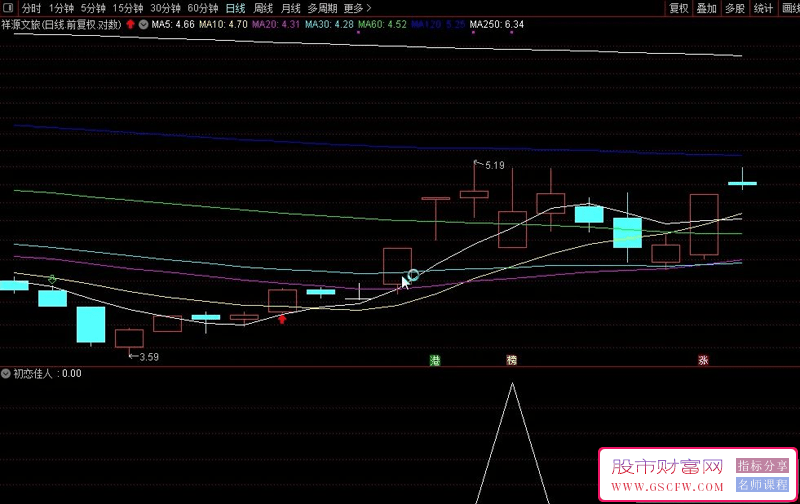
Task: Open the 复权 adjustment button
Action: pyautogui.click(x=679, y=8)
